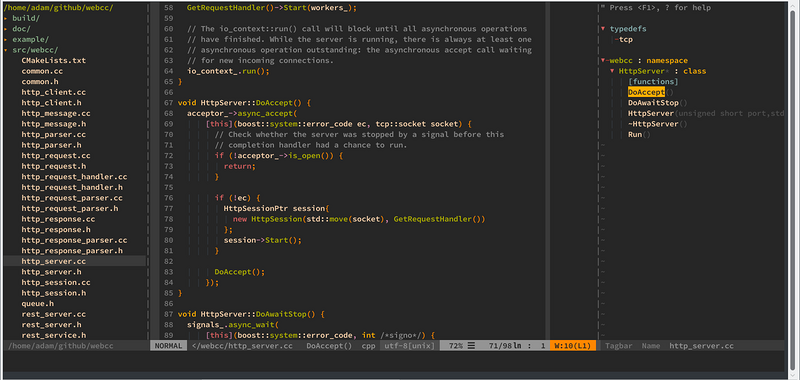Jump to ~HttpServer destructor tag

point(653,124)
